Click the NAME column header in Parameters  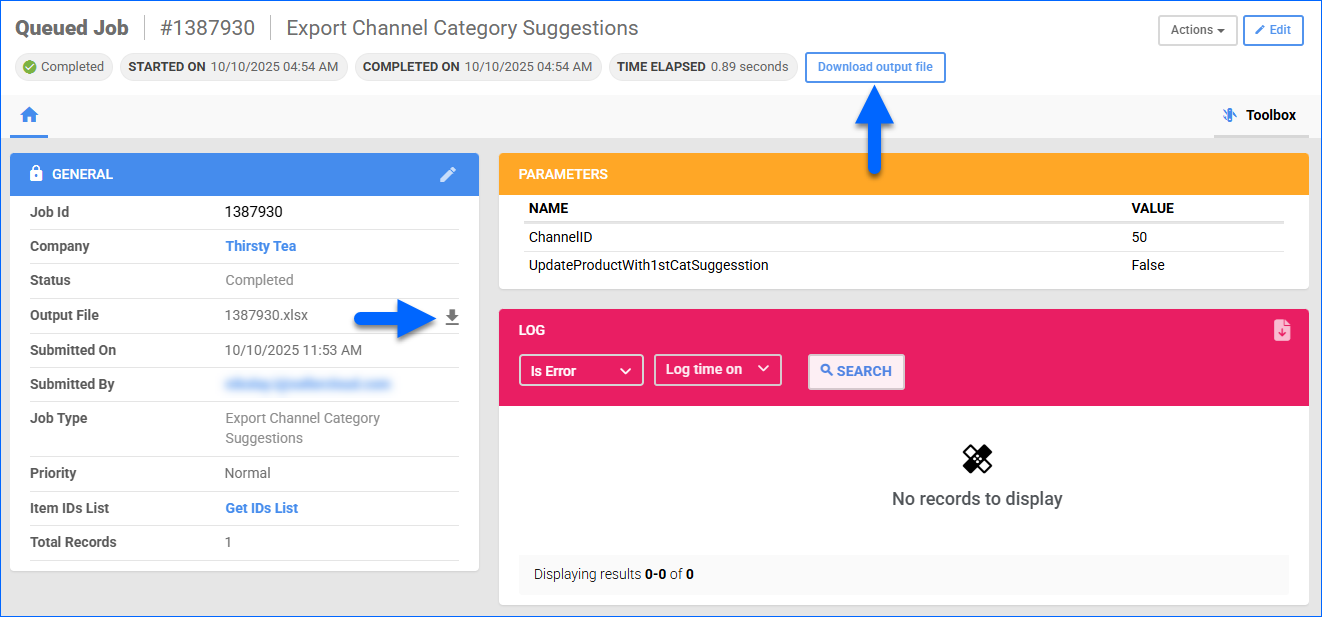[548, 208]
